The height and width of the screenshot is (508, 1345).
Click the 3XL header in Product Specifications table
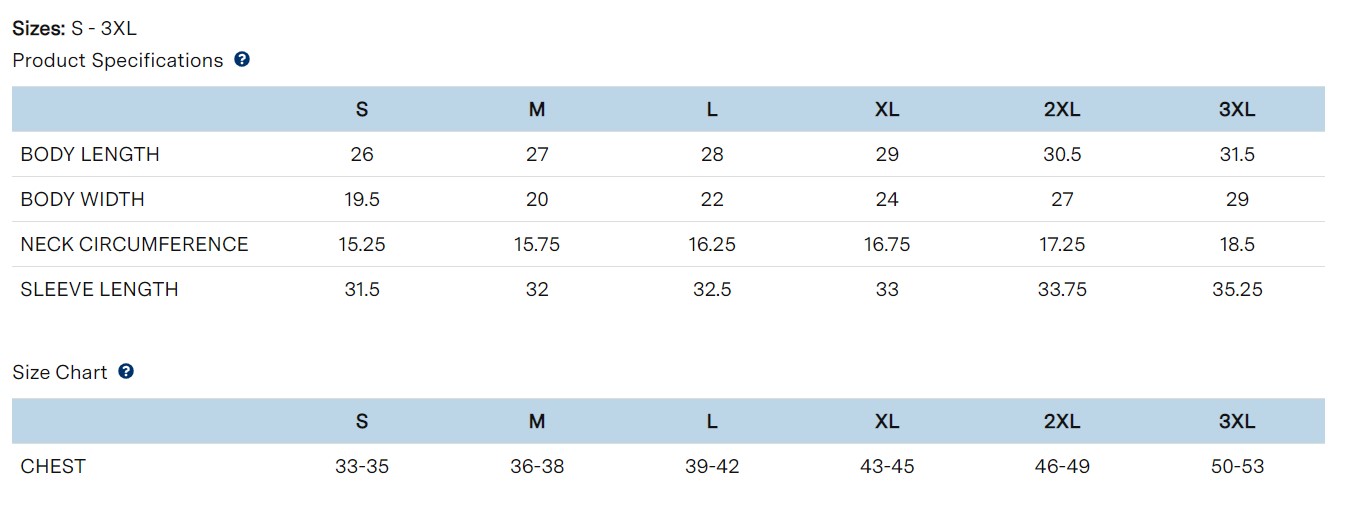pyautogui.click(x=1237, y=110)
